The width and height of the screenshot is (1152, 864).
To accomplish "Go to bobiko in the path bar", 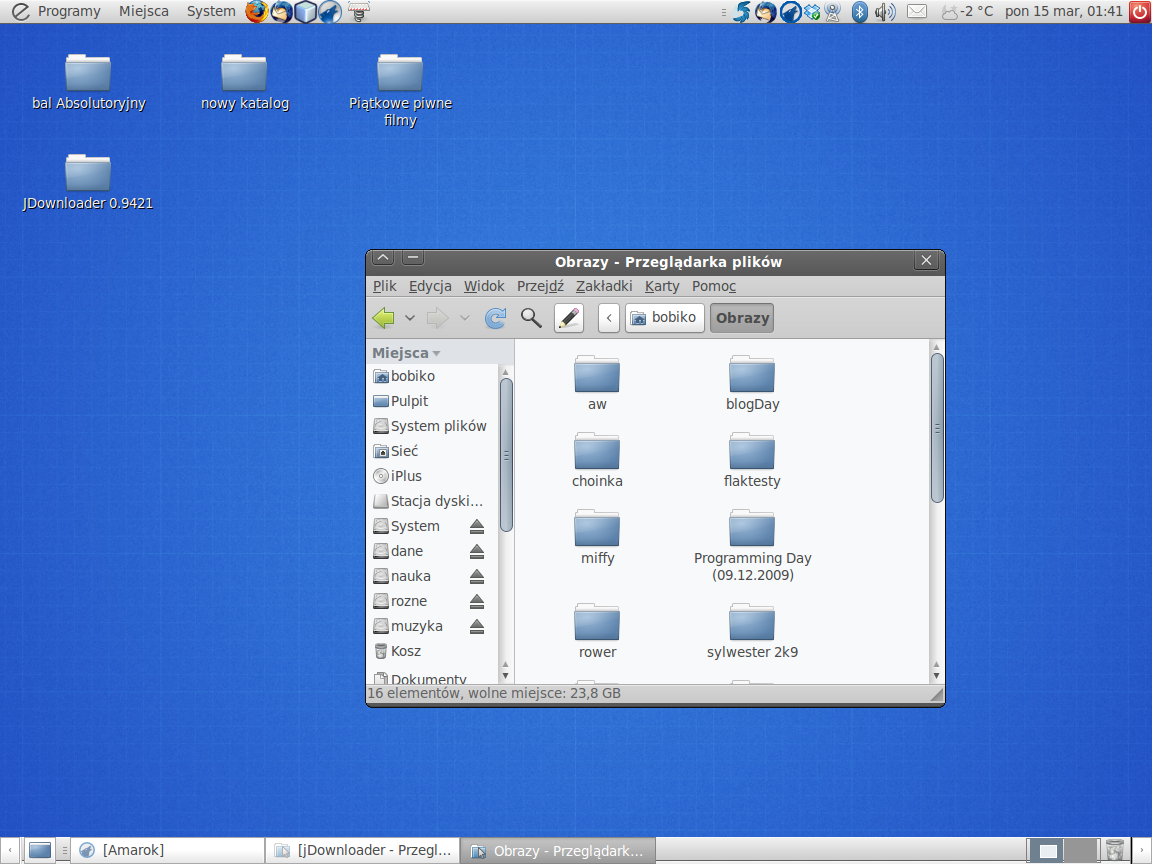I will pos(664,318).
